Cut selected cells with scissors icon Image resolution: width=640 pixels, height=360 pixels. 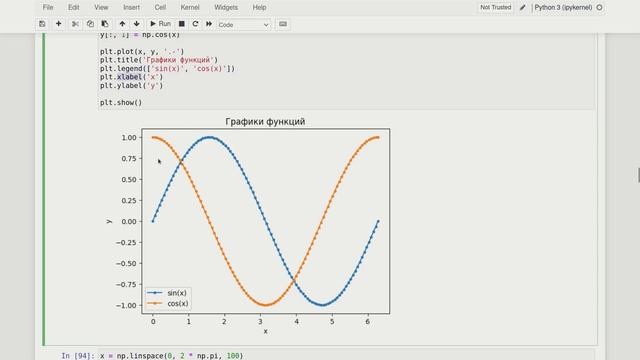coord(75,24)
